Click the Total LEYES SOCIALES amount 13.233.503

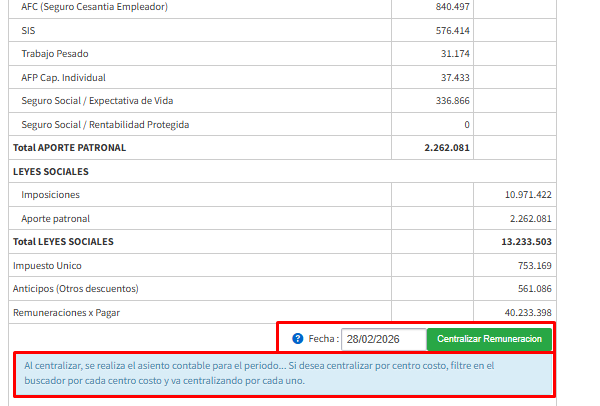[526, 242]
